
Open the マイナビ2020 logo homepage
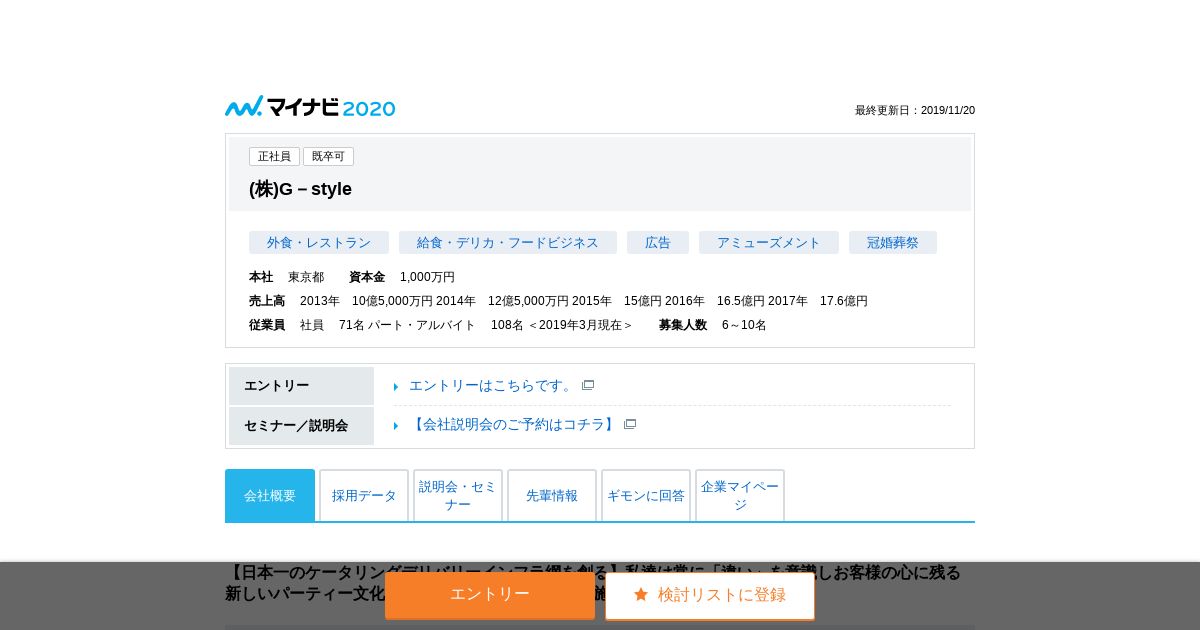click(310, 107)
